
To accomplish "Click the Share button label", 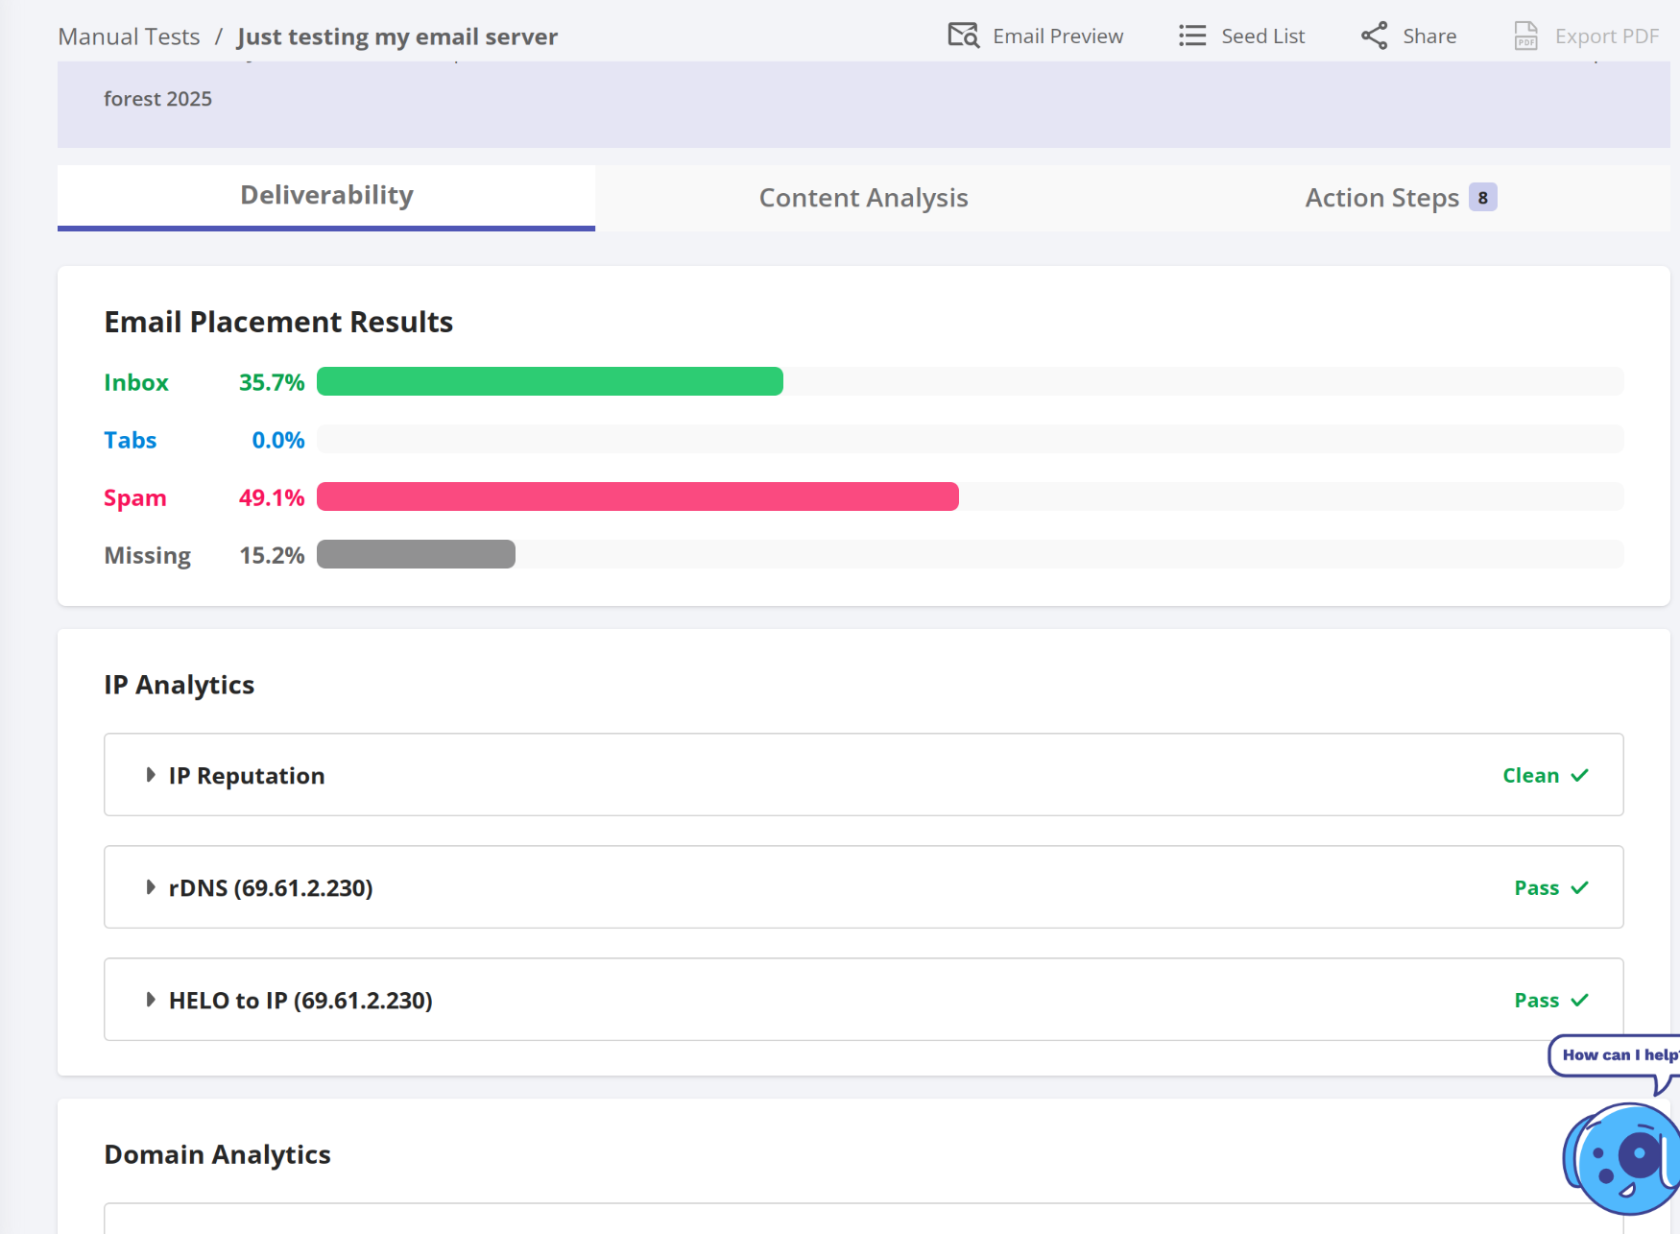I will click(1429, 36).
